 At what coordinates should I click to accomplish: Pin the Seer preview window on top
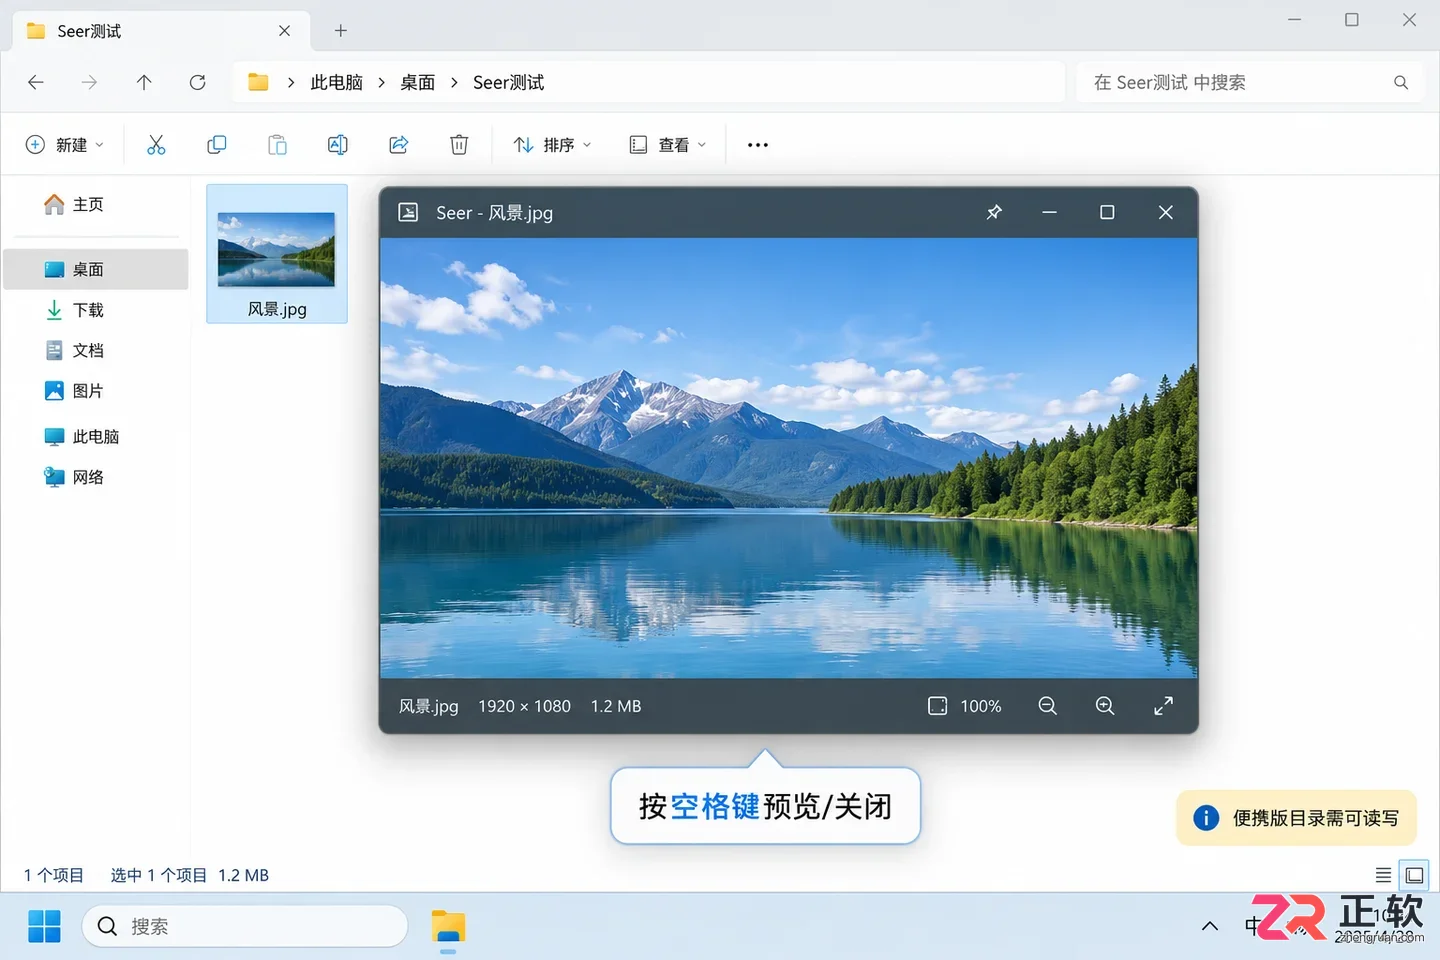click(x=994, y=212)
